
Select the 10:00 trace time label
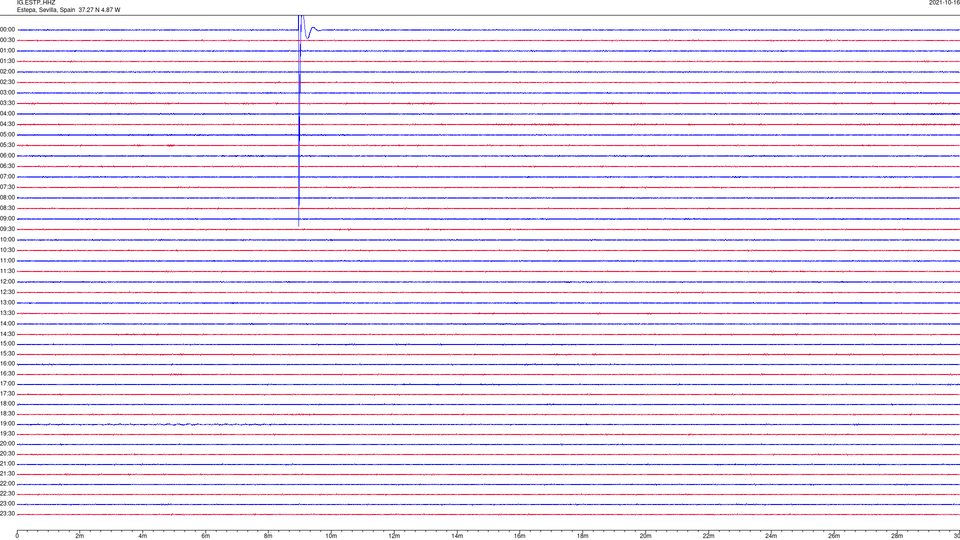7,240
